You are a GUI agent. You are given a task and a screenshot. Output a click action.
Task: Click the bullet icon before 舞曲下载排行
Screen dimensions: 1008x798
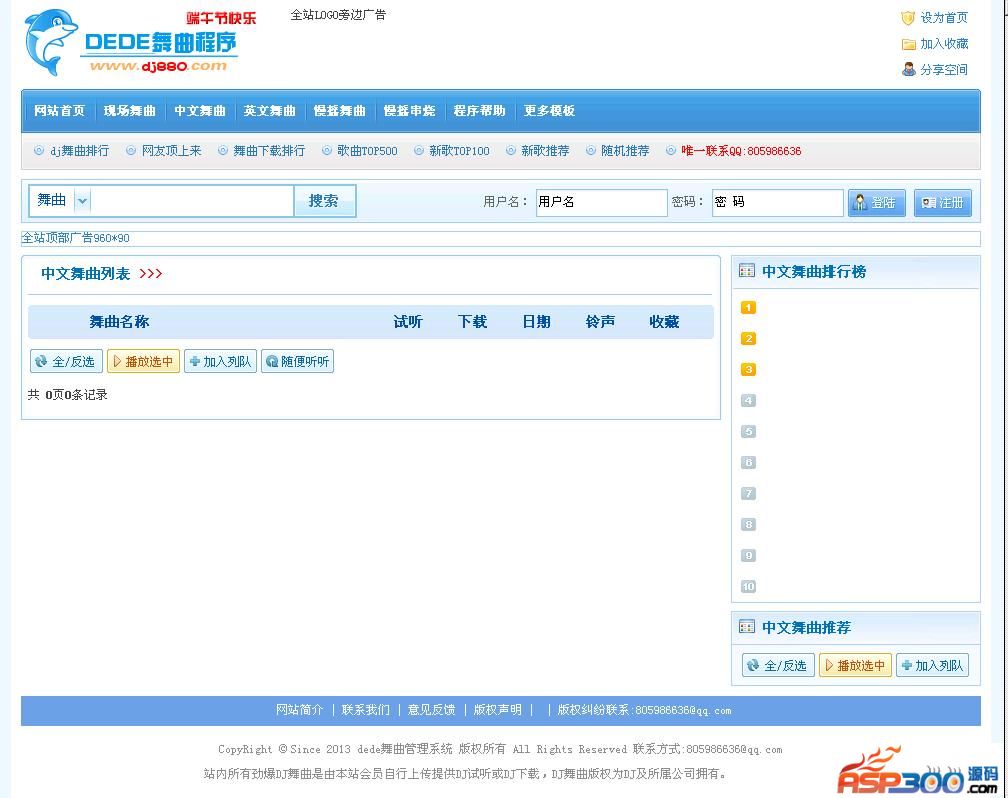pos(223,150)
